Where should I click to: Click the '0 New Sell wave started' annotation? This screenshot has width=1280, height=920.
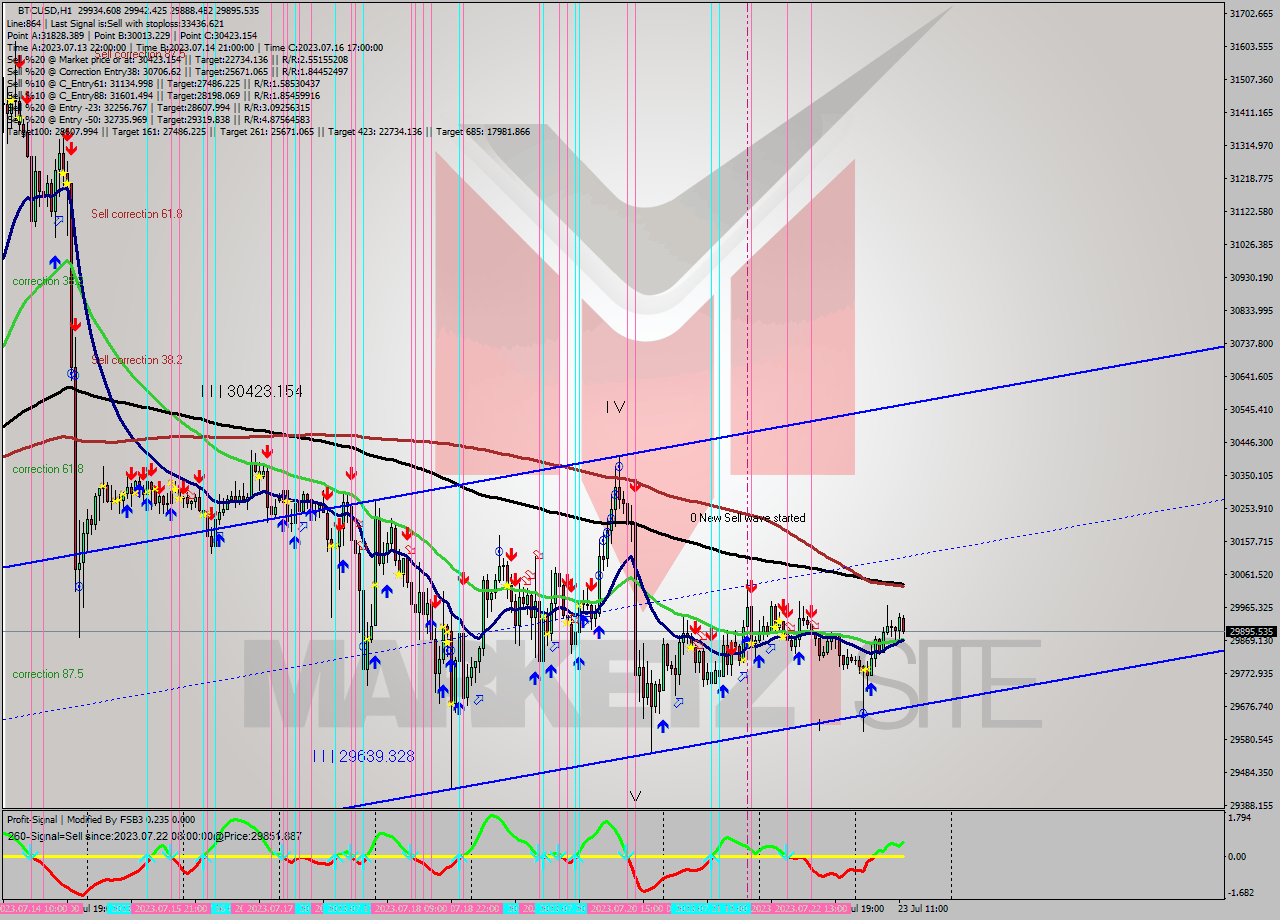(748, 519)
